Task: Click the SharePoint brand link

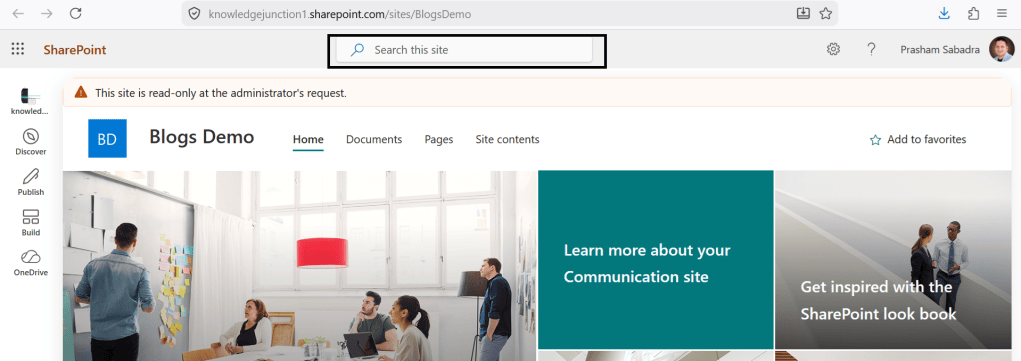Action: pyautogui.click(x=75, y=50)
